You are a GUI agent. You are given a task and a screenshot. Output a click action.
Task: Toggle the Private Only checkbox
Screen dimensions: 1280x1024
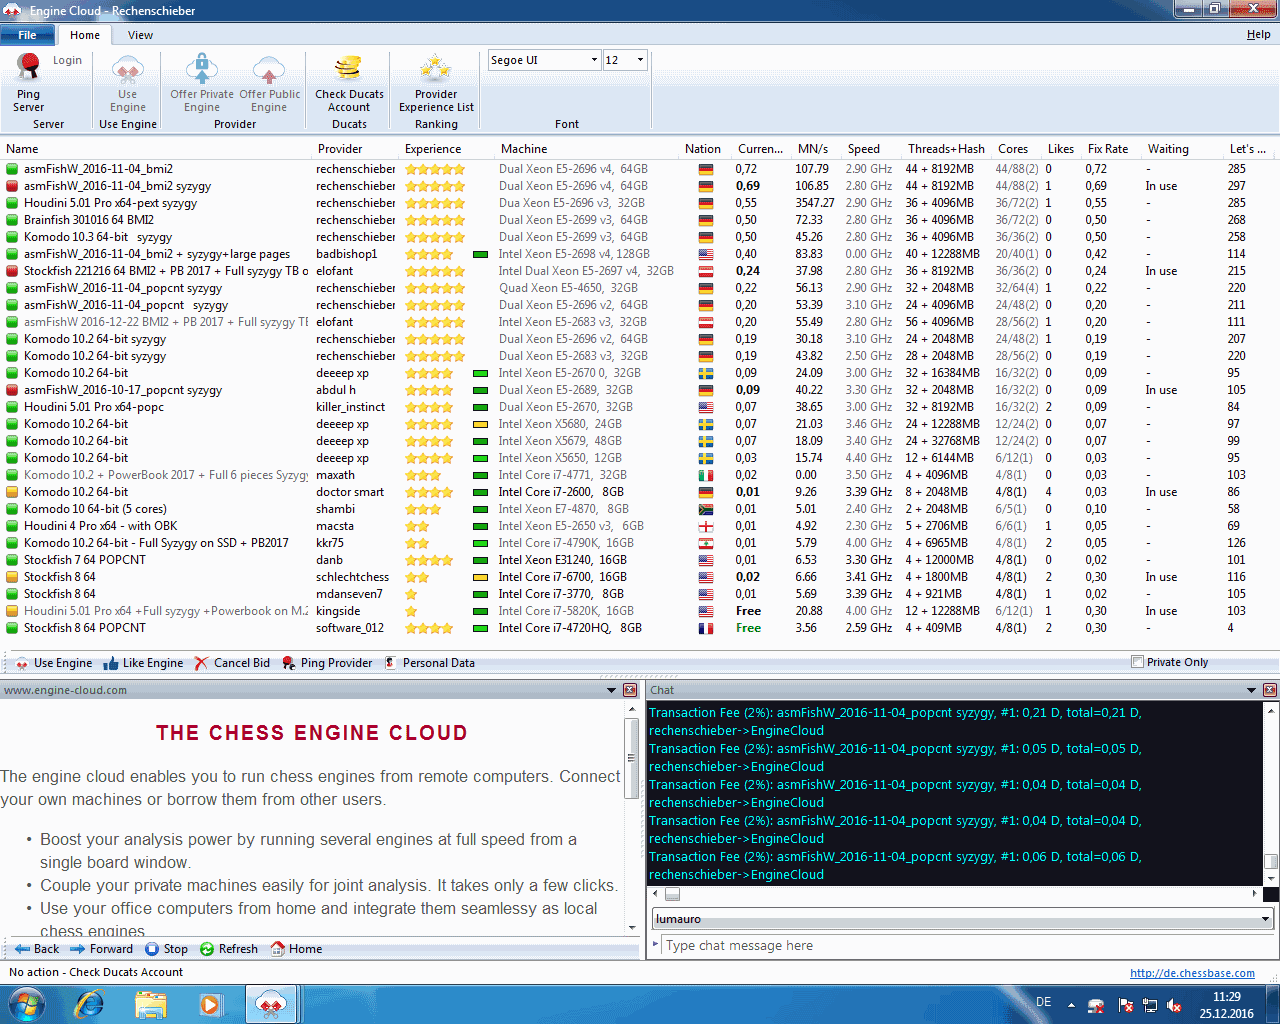(x=1137, y=662)
